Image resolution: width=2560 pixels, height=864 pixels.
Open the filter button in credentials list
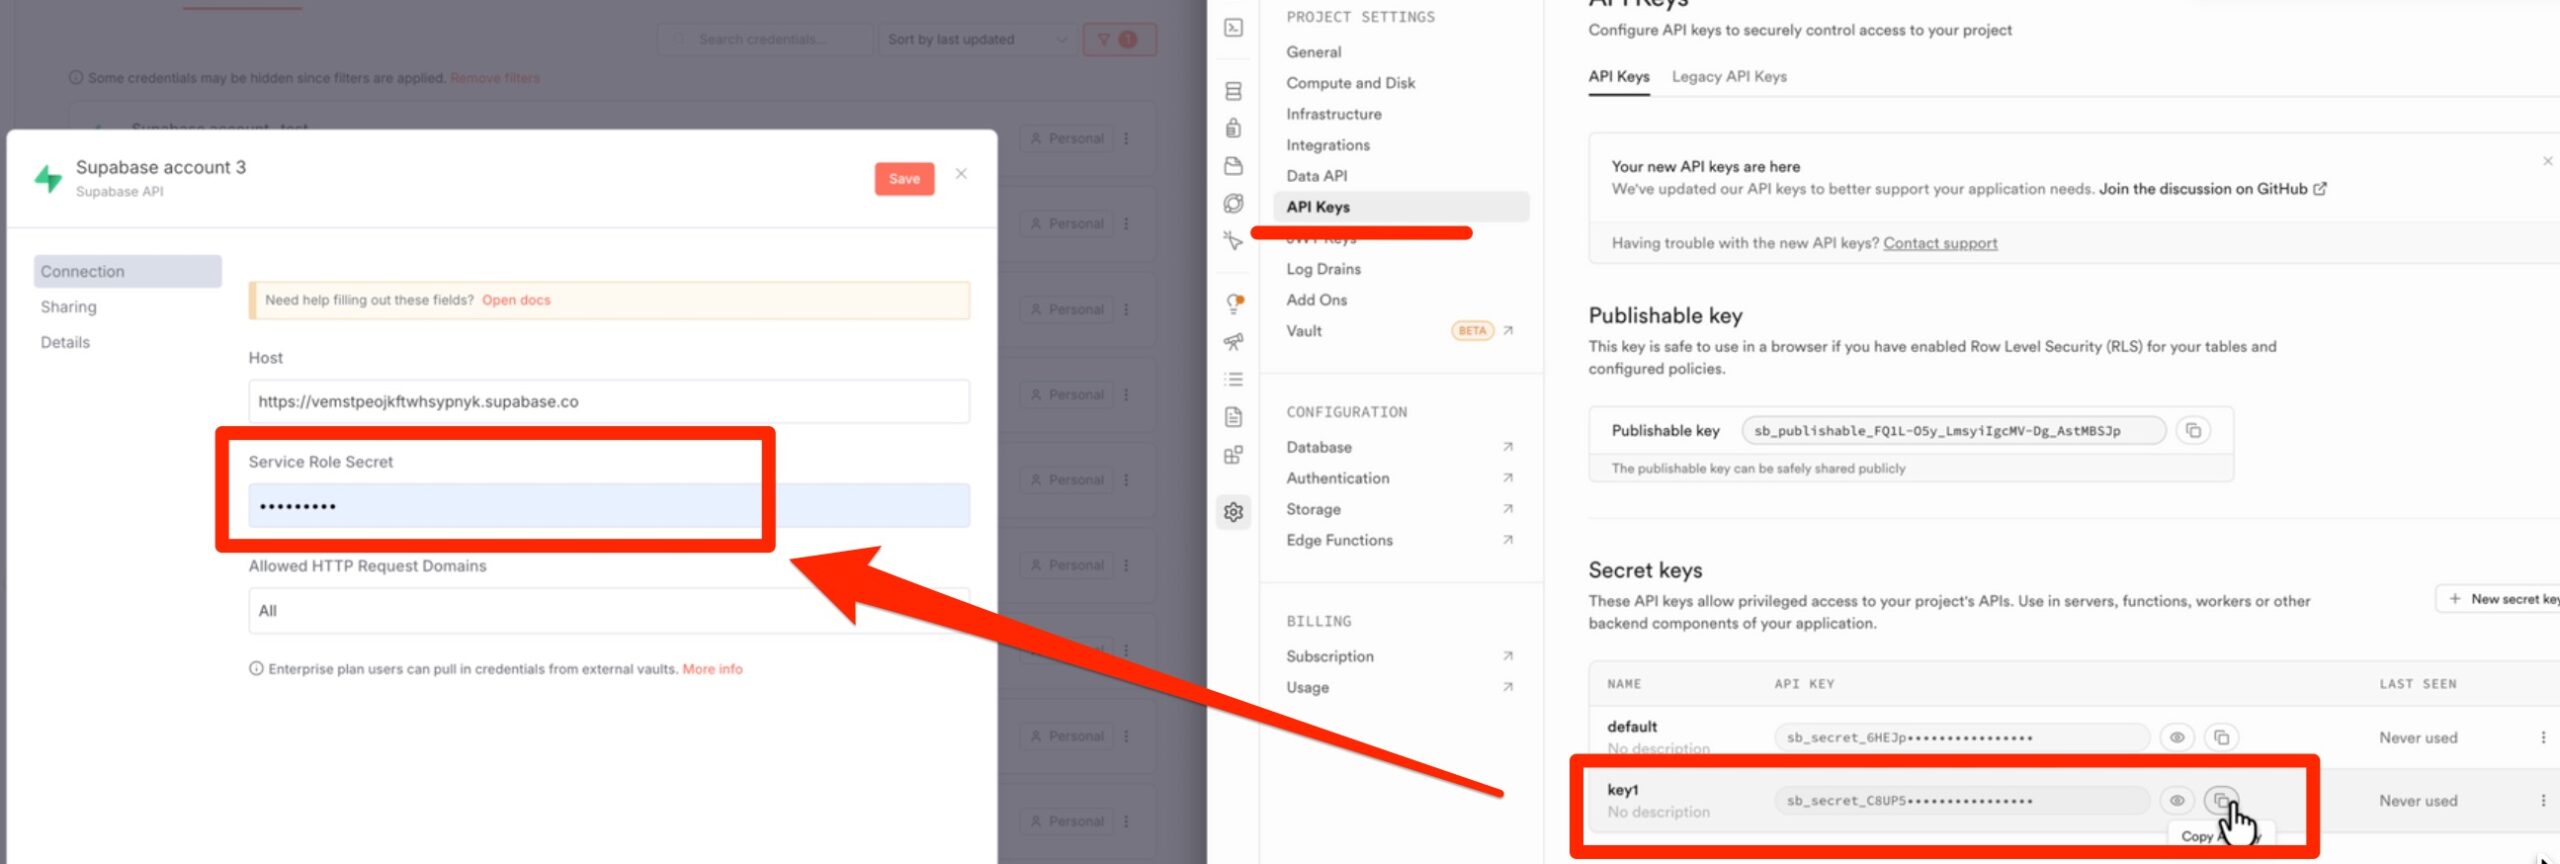point(1118,40)
